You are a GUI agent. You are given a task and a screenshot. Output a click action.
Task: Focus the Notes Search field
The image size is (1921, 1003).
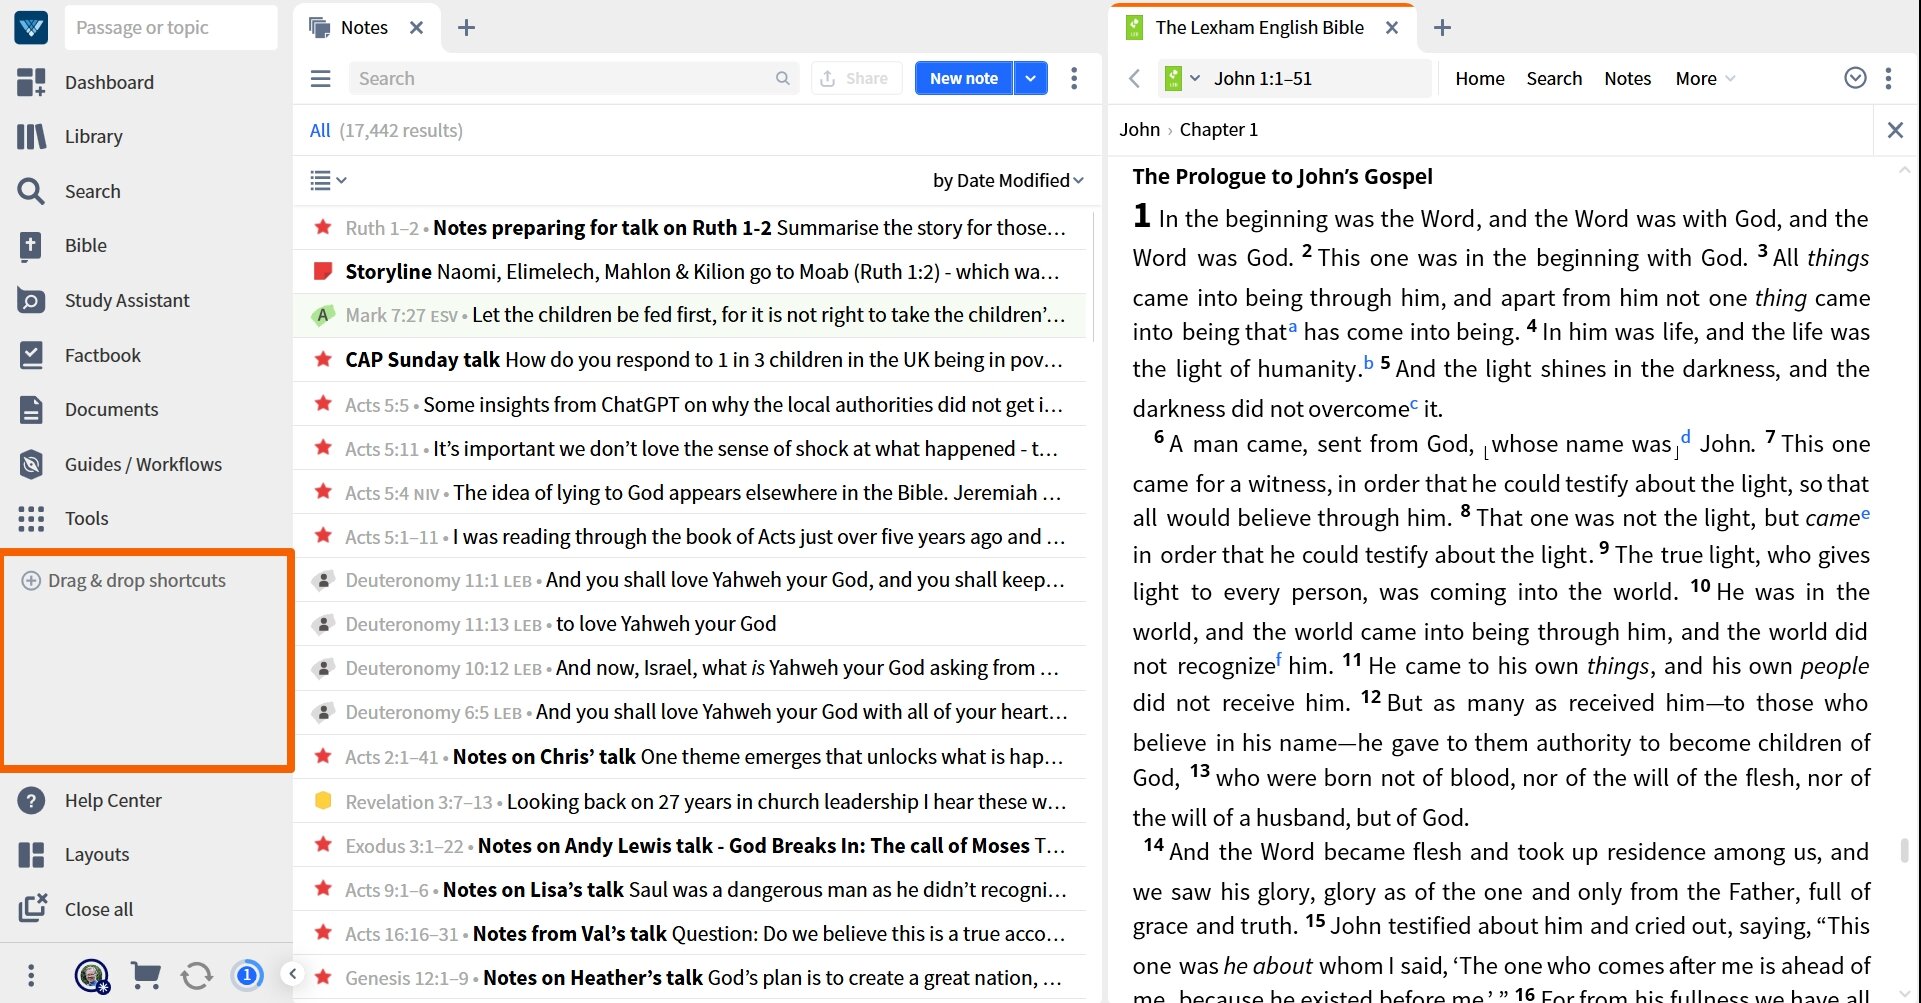(573, 78)
